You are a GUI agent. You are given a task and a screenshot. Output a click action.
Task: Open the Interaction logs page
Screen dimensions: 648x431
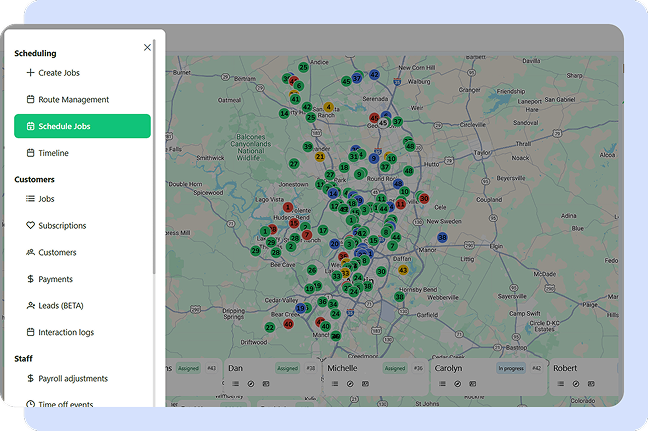click(x=66, y=332)
